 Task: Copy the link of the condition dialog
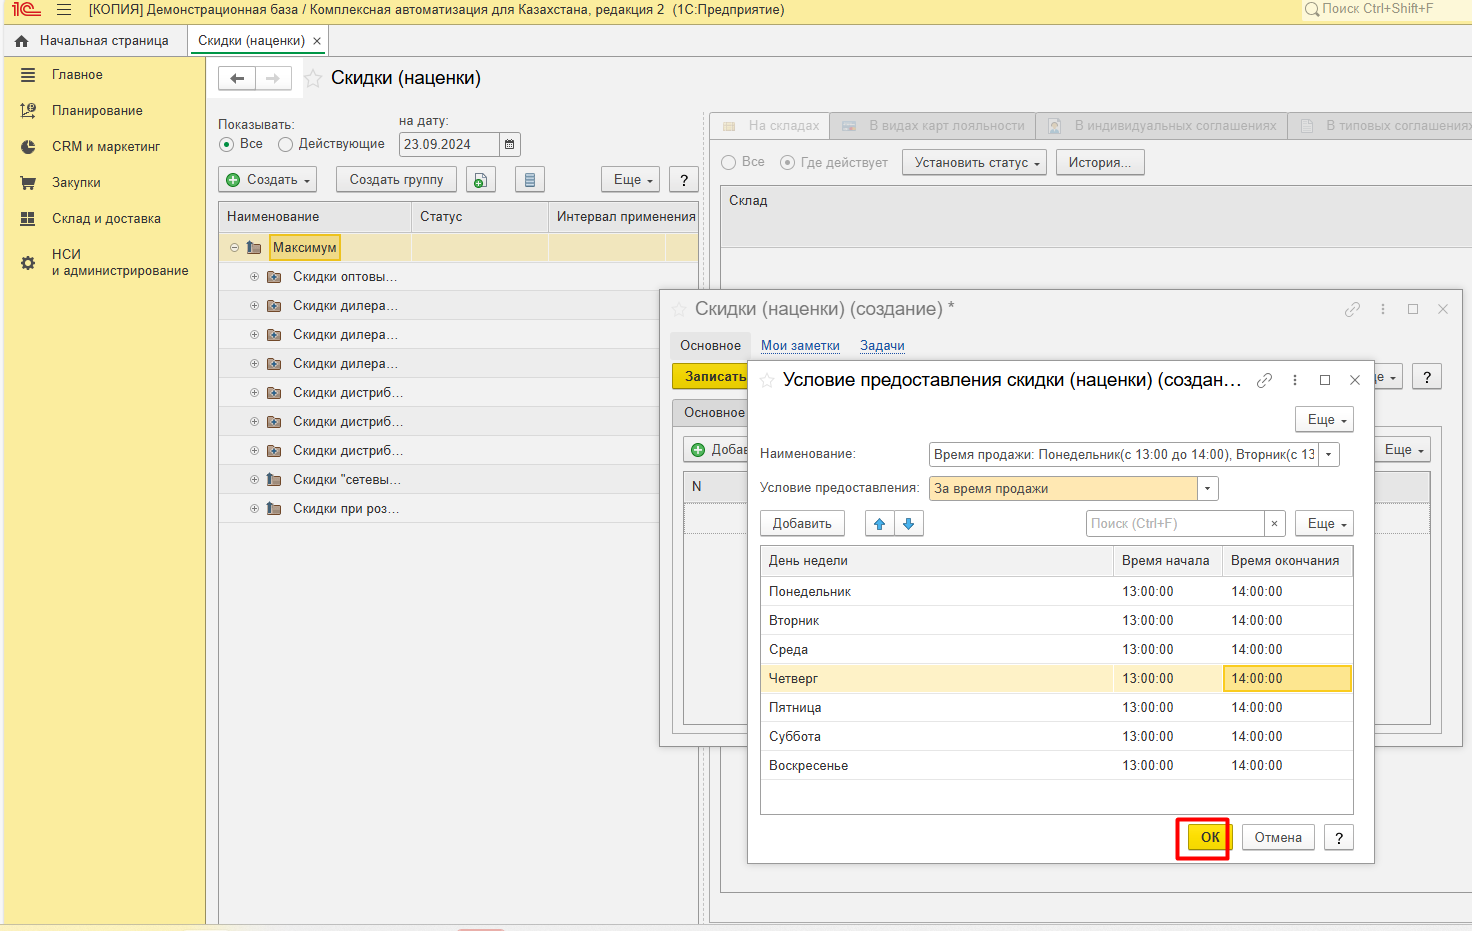click(1264, 380)
